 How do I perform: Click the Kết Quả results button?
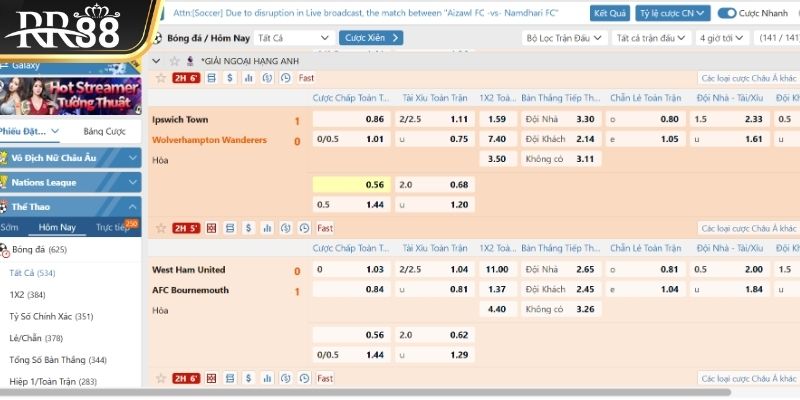click(x=610, y=13)
